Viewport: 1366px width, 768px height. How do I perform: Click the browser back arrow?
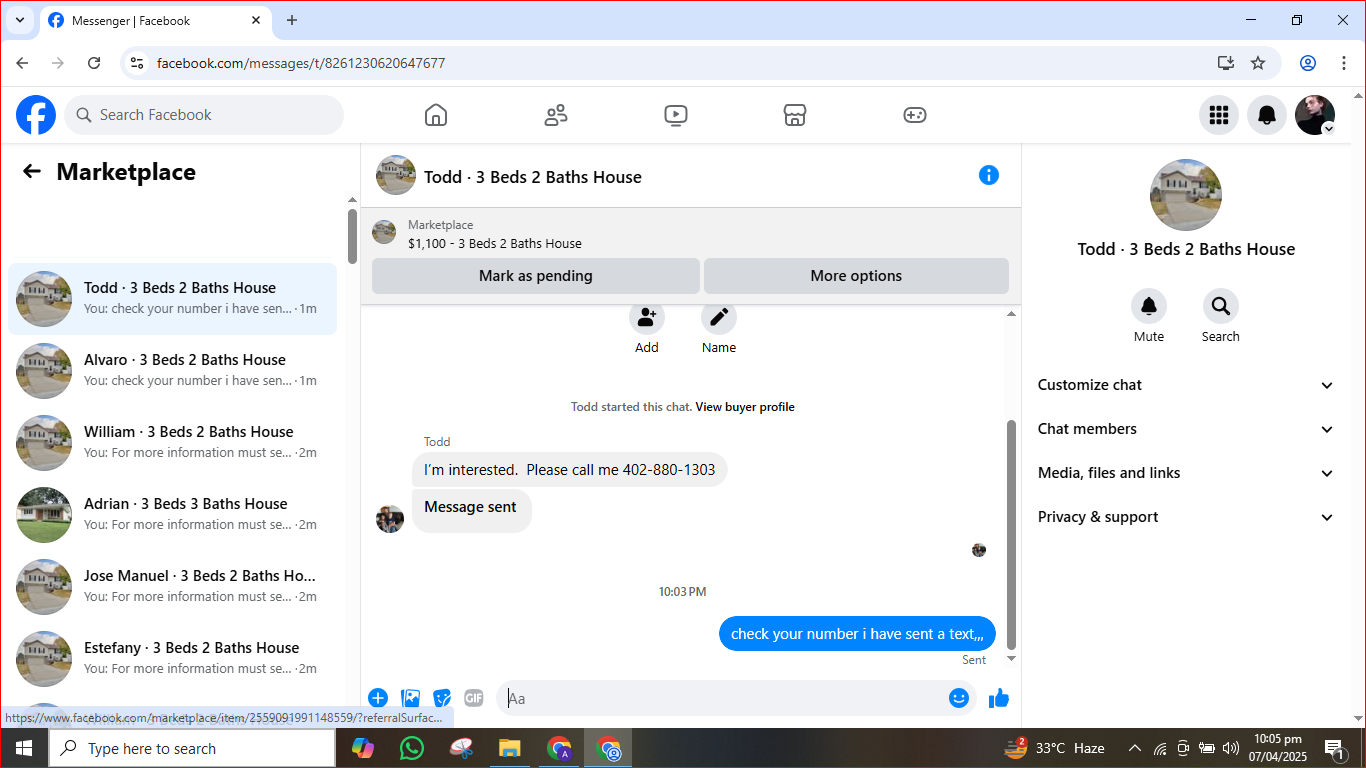coord(22,63)
